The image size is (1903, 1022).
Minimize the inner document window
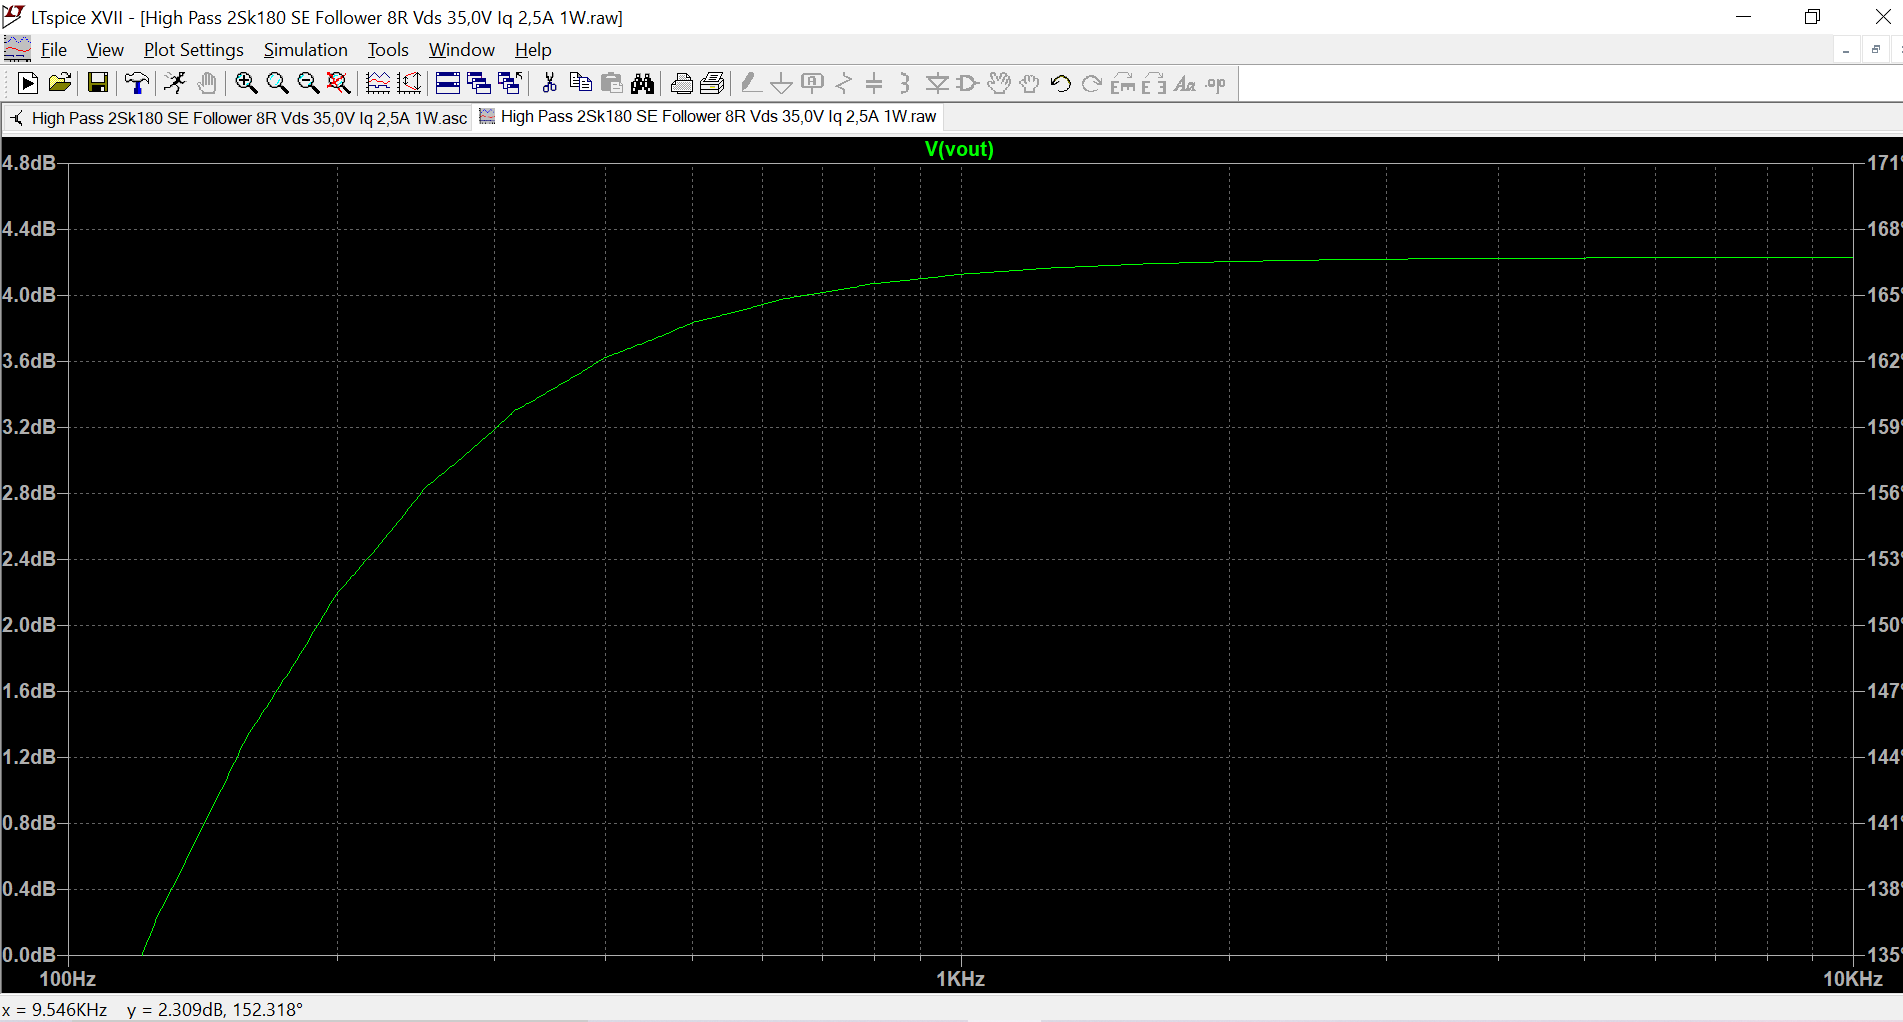pyautogui.click(x=1846, y=50)
